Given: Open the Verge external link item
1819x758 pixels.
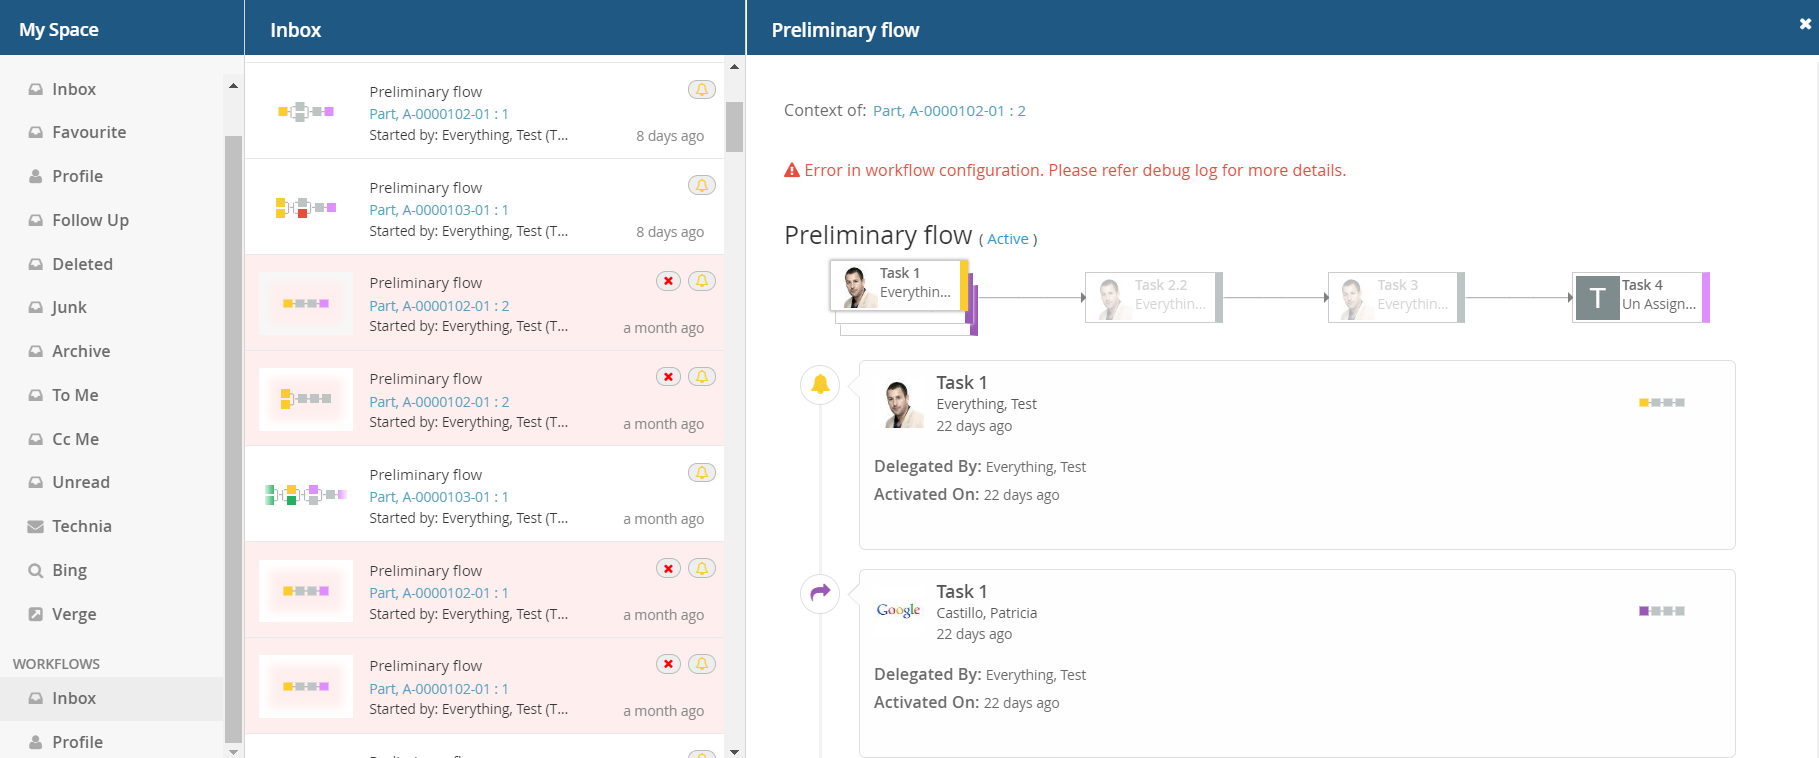Looking at the screenshot, I should (74, 614).
